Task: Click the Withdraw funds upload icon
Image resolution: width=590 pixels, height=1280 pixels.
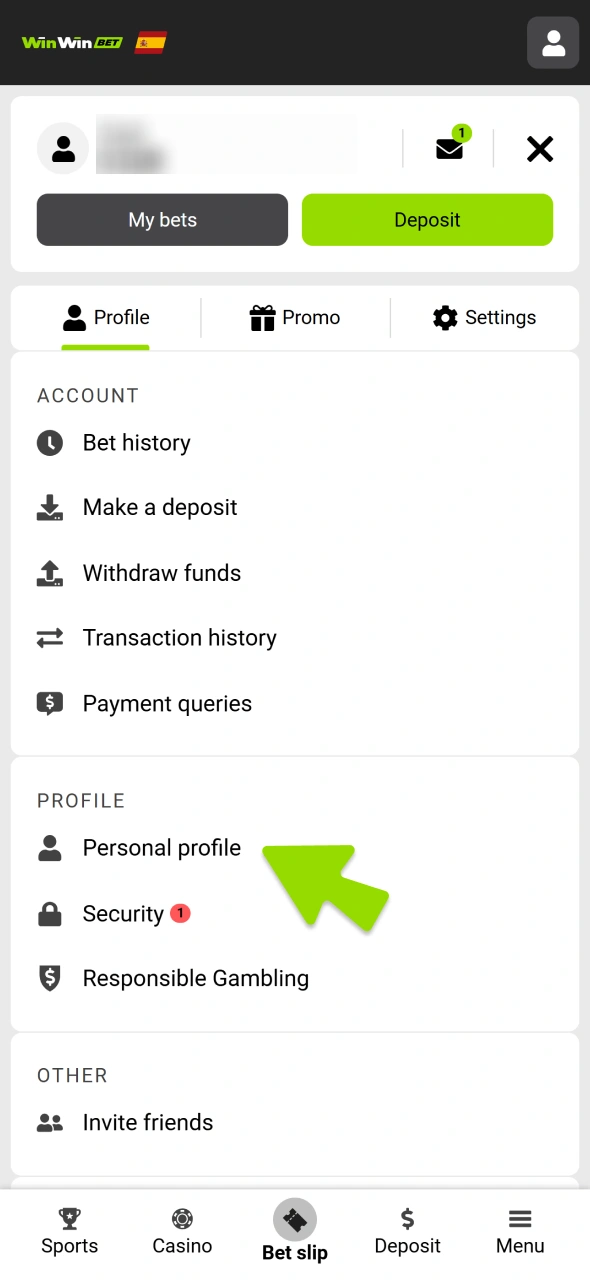Action: [x=50, y=573]
